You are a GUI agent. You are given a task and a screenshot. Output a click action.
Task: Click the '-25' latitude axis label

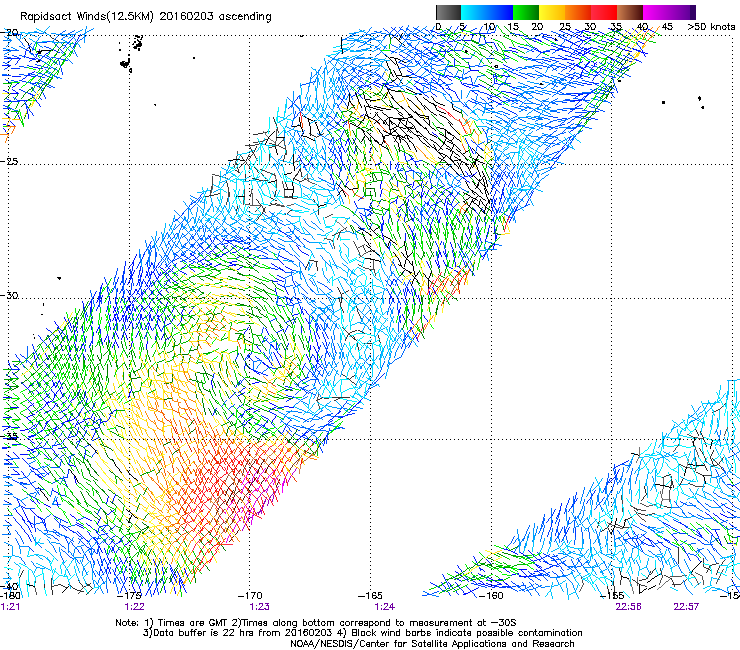9,161
